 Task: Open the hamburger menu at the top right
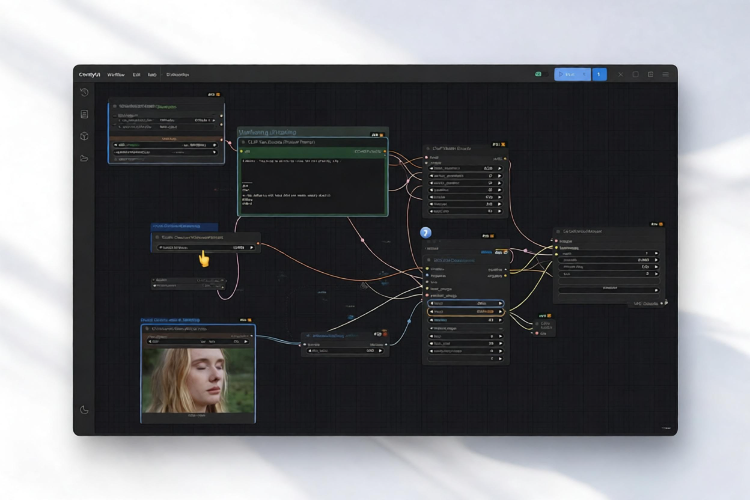coord(665,75)
